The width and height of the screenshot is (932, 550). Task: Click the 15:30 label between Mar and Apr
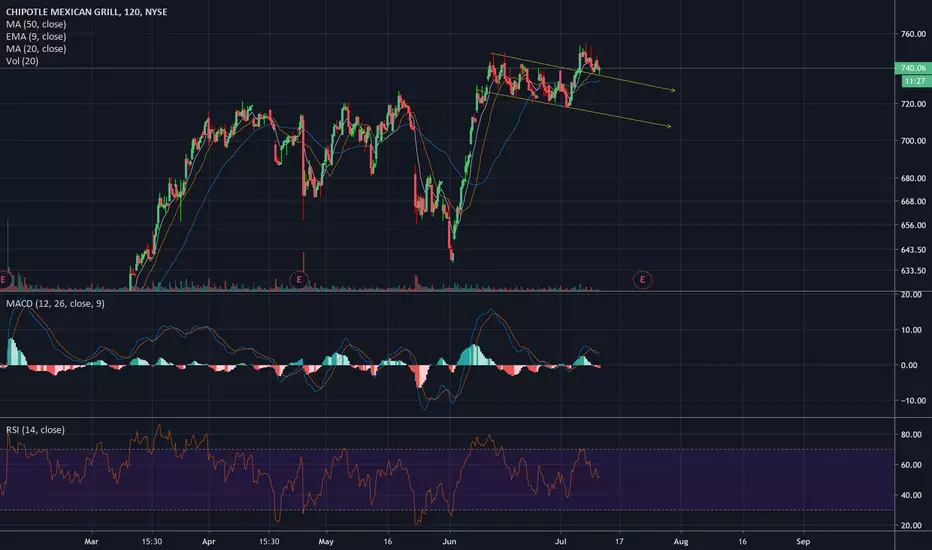click(x=152, y=542)
